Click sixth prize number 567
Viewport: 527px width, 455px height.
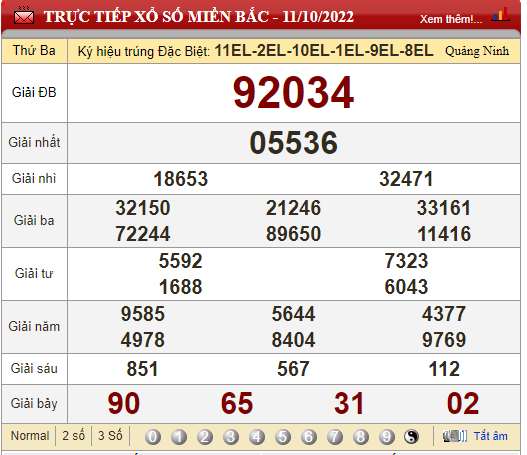(x=293, y=369)
